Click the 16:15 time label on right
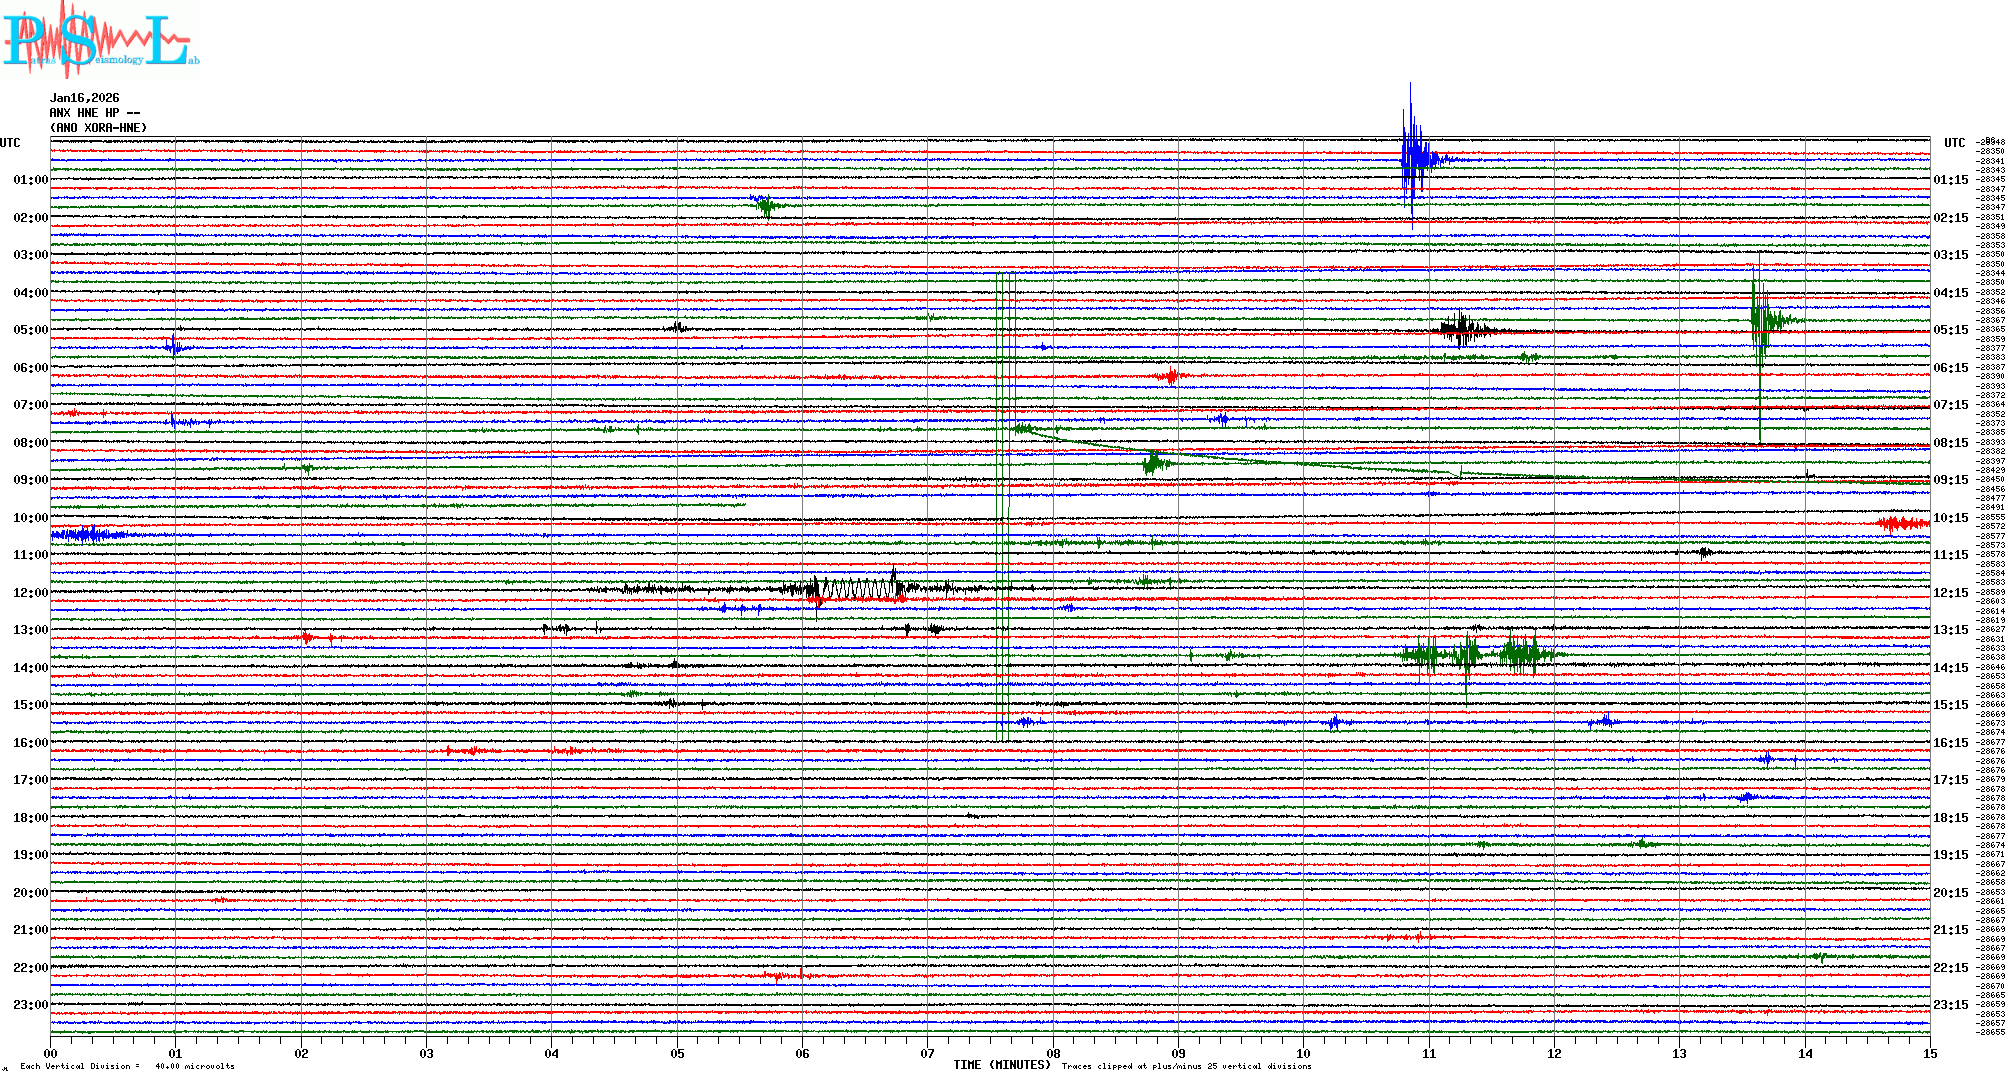2010x1080 pixels. 1950,743
